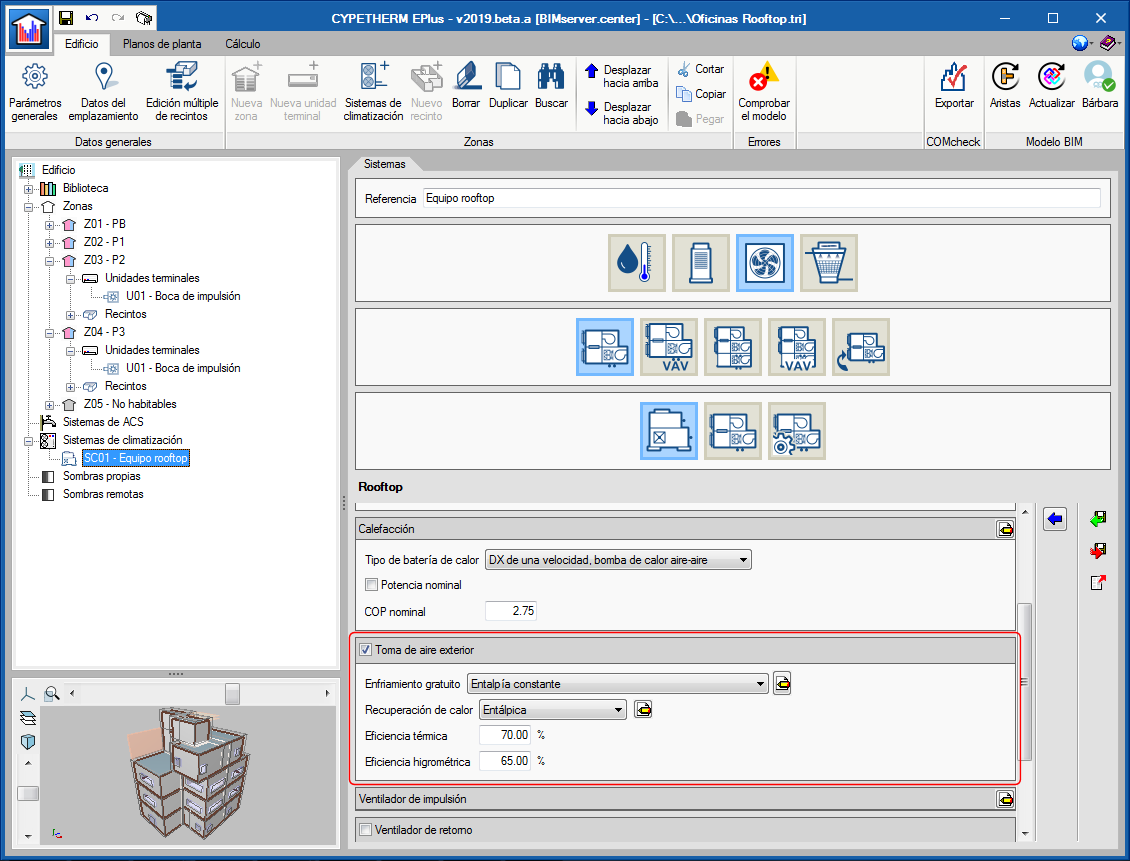Select Sombras remotas item
This screenshot has height=861, width=1130.
[x=103, y=494]
